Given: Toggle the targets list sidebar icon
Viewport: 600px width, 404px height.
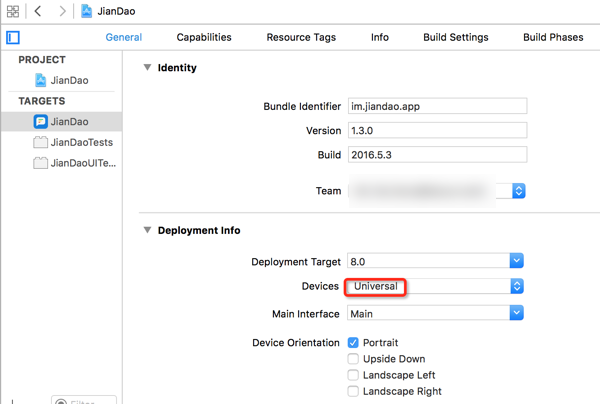Looking at the screenshot, I should click(13, 38).
